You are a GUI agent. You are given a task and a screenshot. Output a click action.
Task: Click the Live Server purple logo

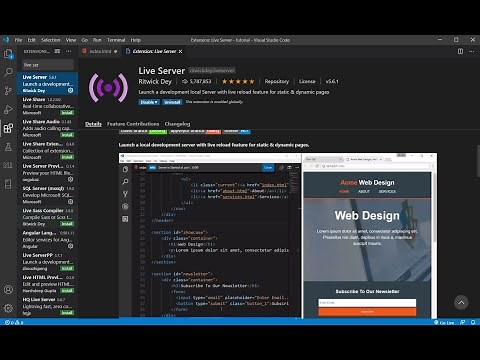click(x=108, y=88)
